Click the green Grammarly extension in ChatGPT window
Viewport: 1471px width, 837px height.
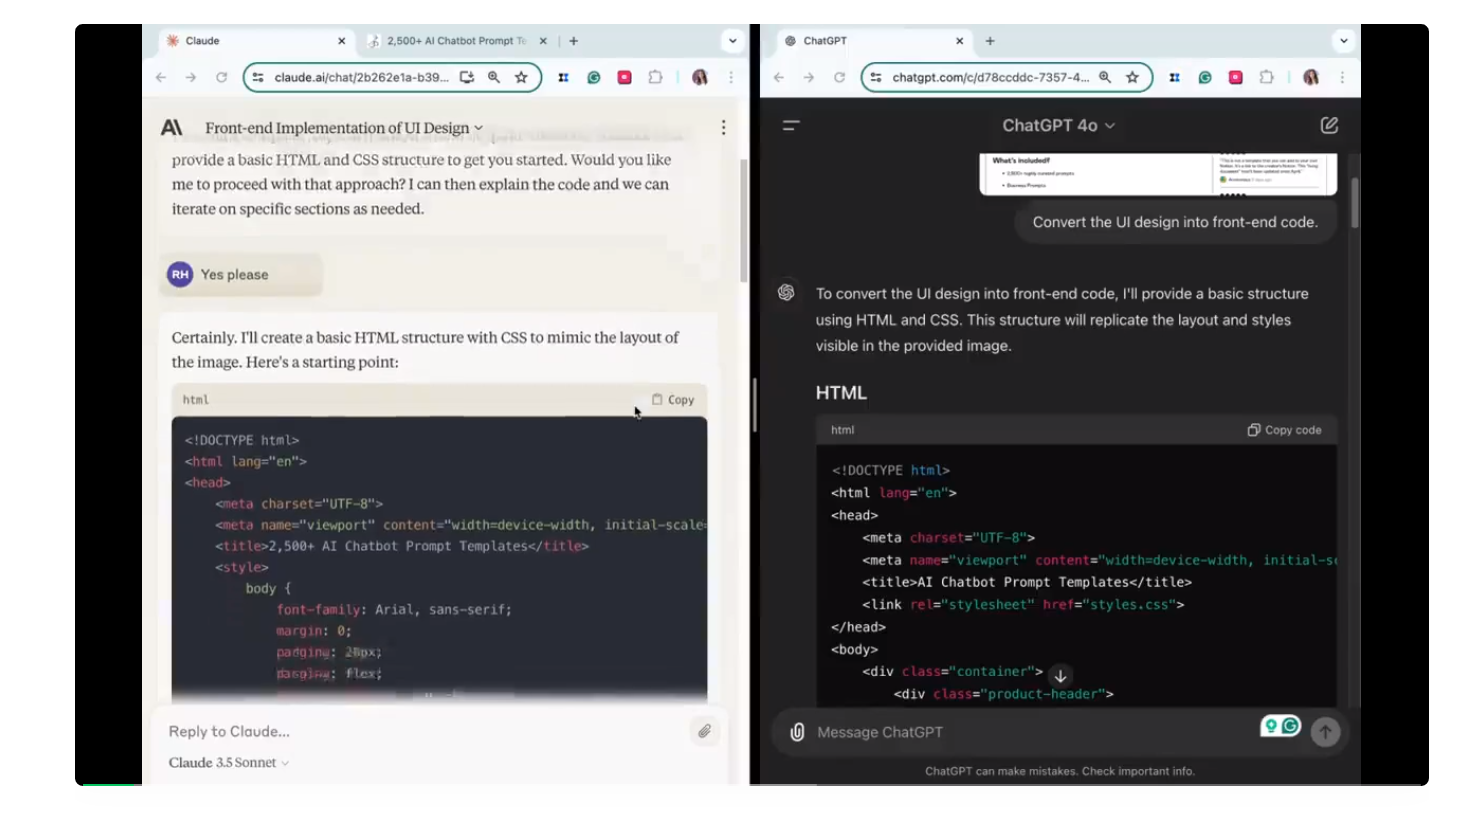(x=1205, y=77)
